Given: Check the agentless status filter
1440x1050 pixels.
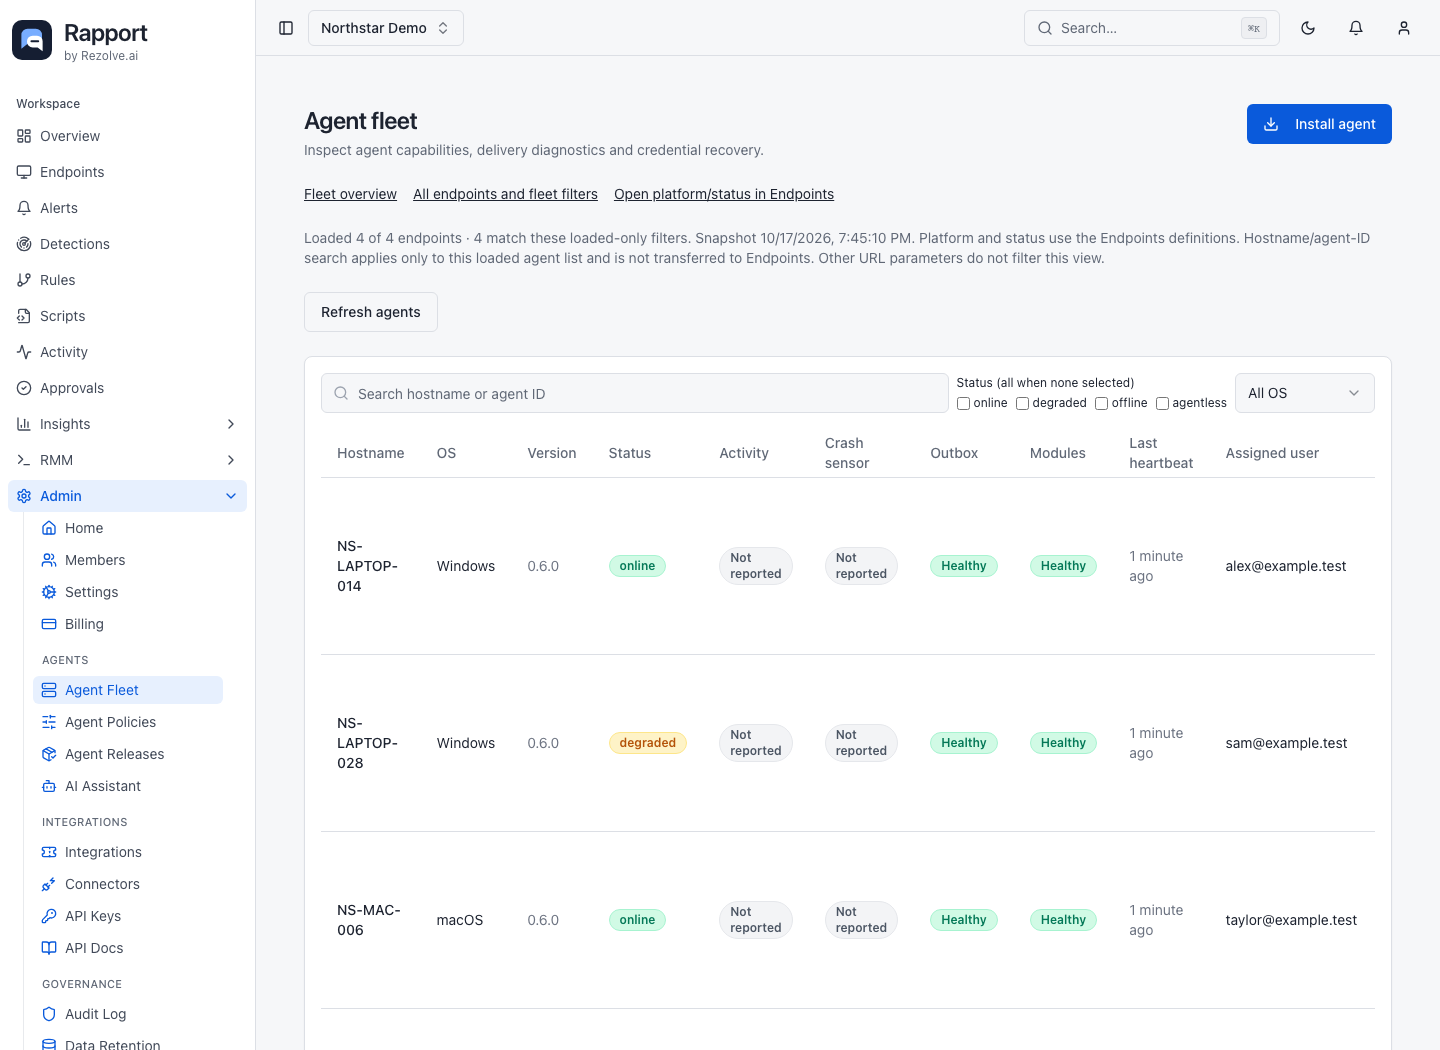Looking at the screenshot, I should coord(1162,403).
